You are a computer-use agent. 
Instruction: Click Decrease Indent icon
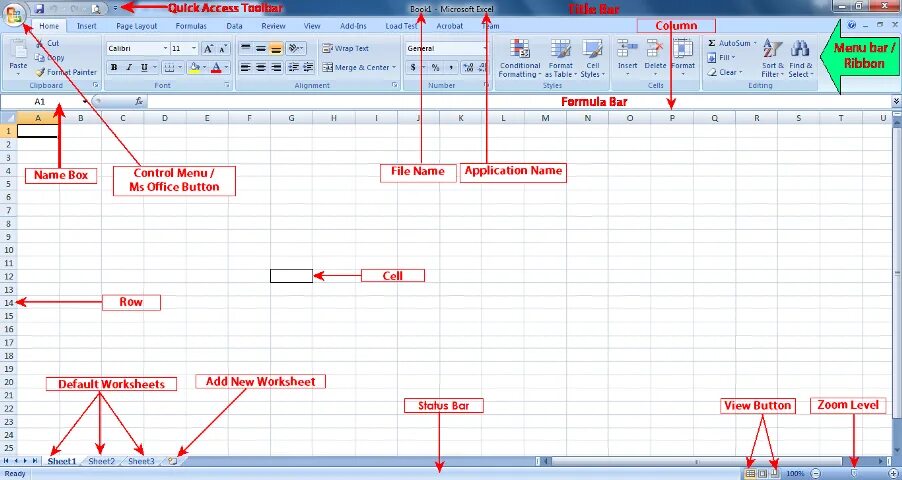[x=293, y=67]
